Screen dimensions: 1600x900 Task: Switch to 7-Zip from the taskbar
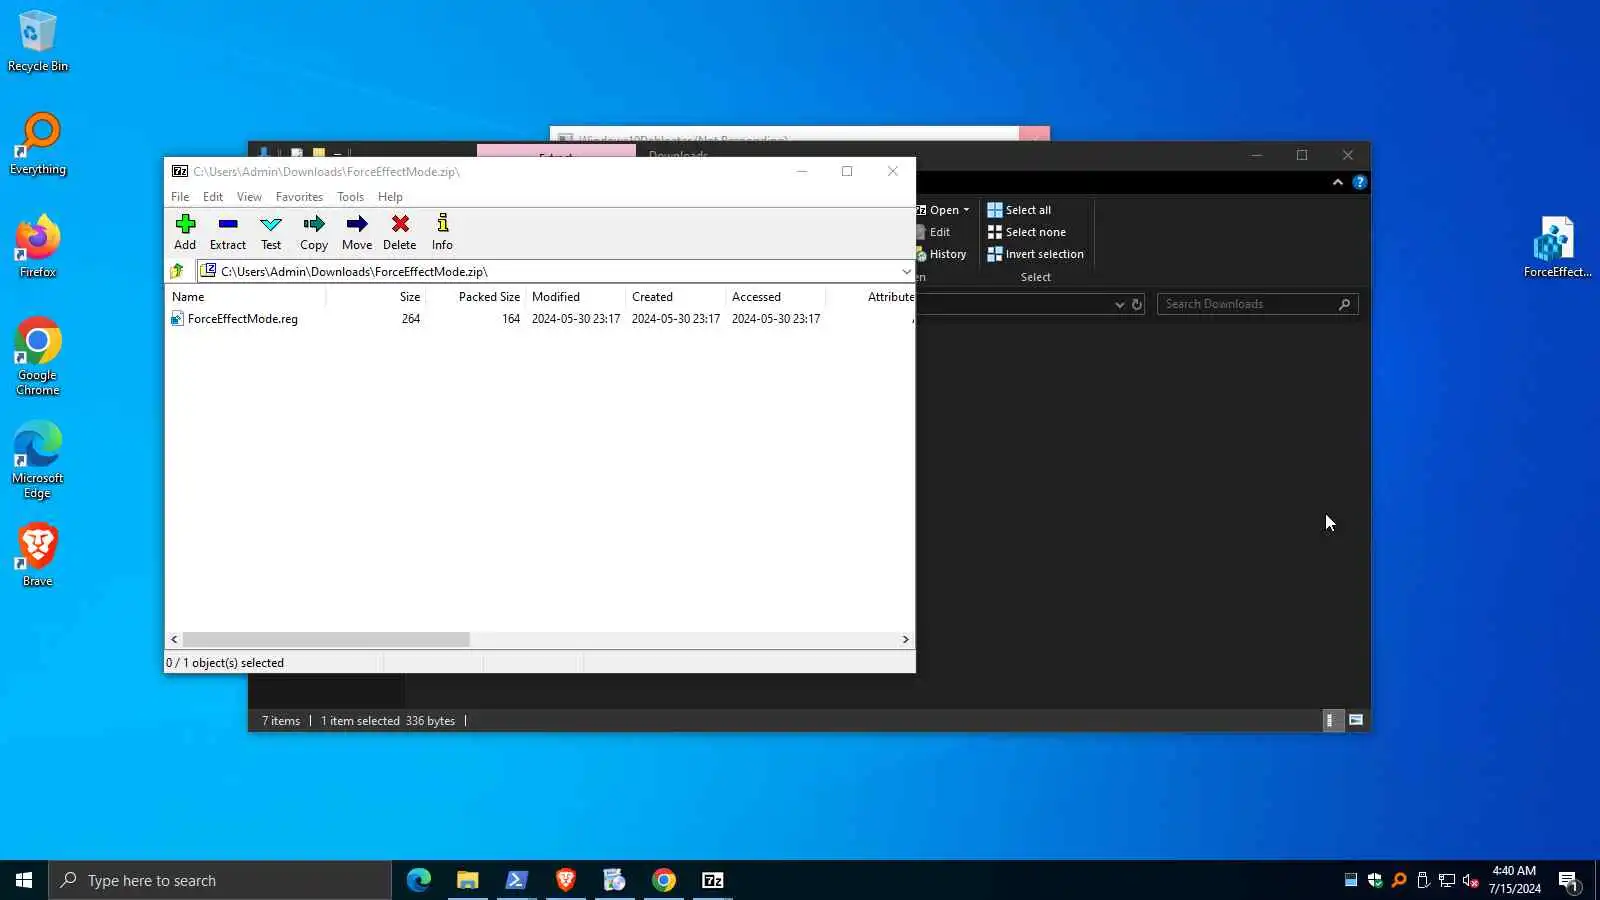click(x=713, y=880)
